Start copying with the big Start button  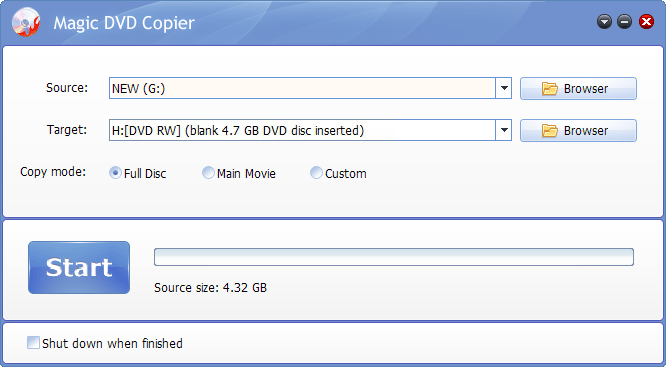(79, 268)
